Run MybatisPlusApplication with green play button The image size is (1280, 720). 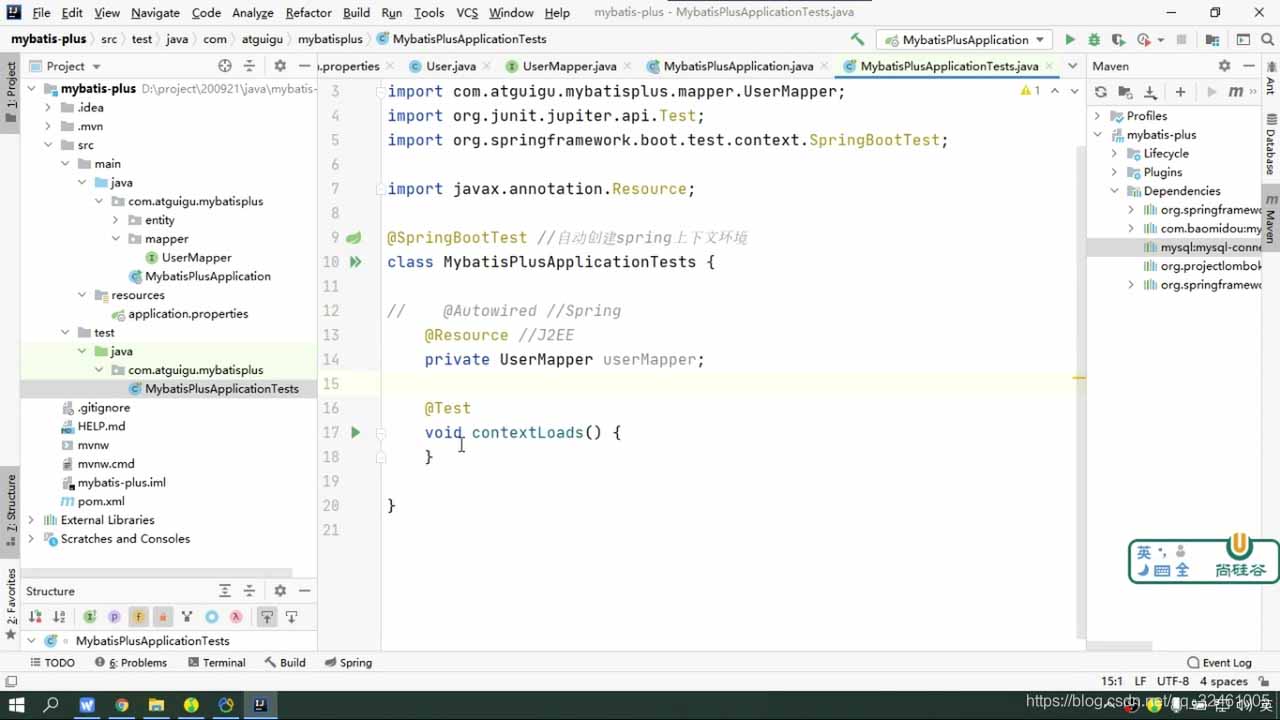(1070, 40)
